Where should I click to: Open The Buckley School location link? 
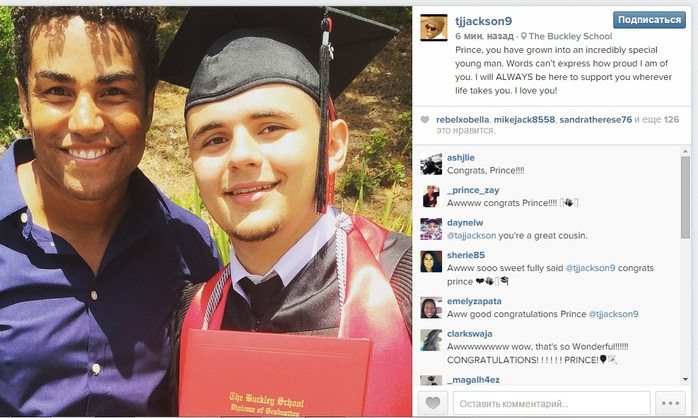[570, 37]
